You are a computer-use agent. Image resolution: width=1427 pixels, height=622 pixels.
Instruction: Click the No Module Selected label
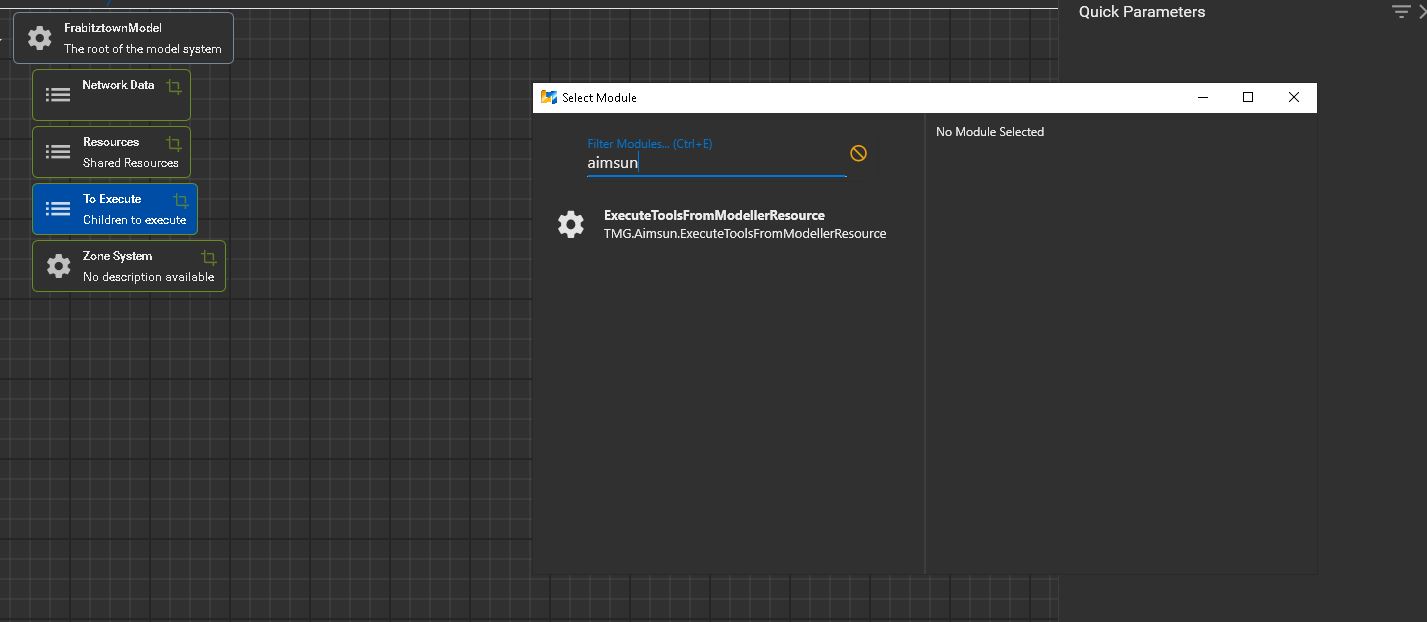pos(990,132)
